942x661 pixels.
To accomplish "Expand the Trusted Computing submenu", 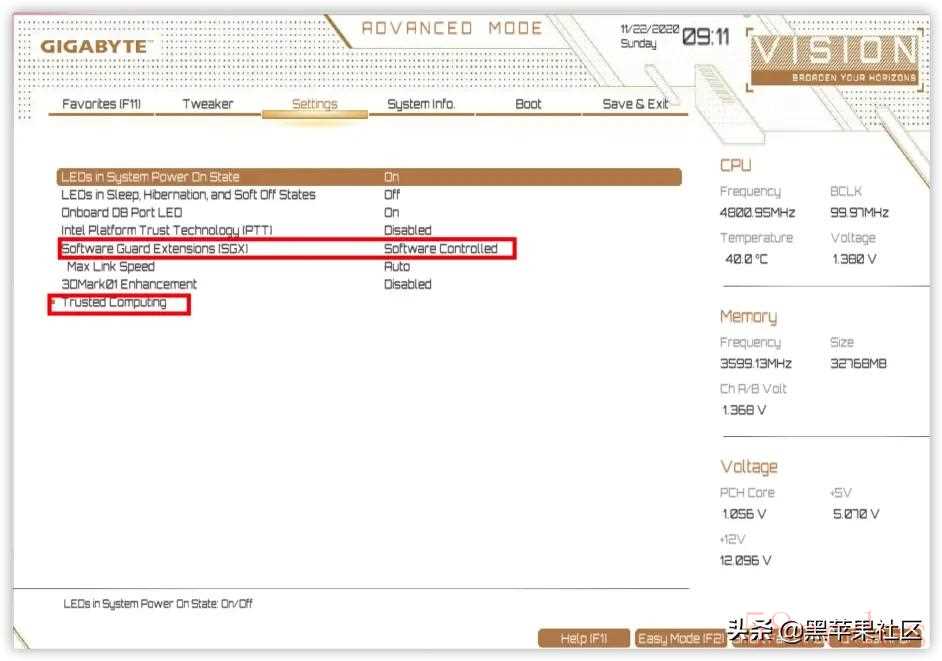I will pyautogui.click(x=114, y=303).
